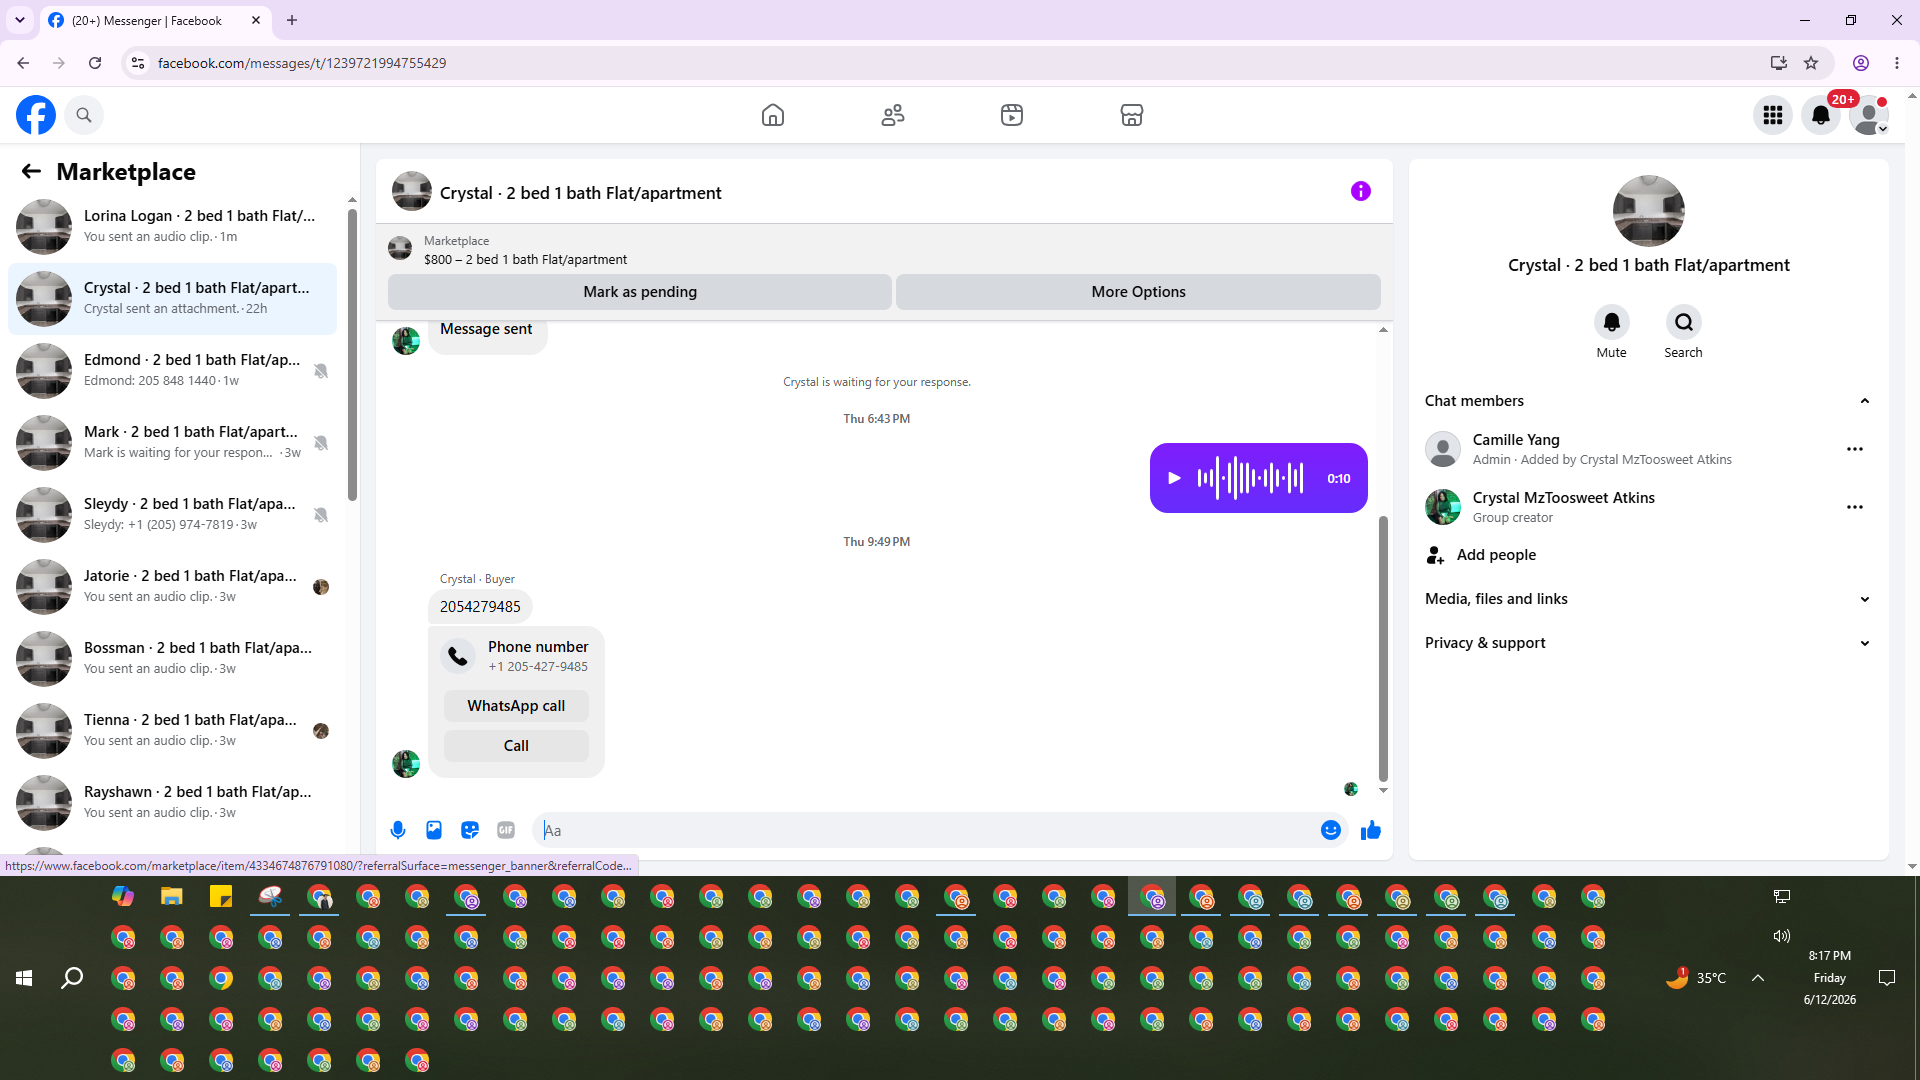Attach a photo using the image icon
This screenshot has height=1080, width=1920.
(x=434, y=830)
